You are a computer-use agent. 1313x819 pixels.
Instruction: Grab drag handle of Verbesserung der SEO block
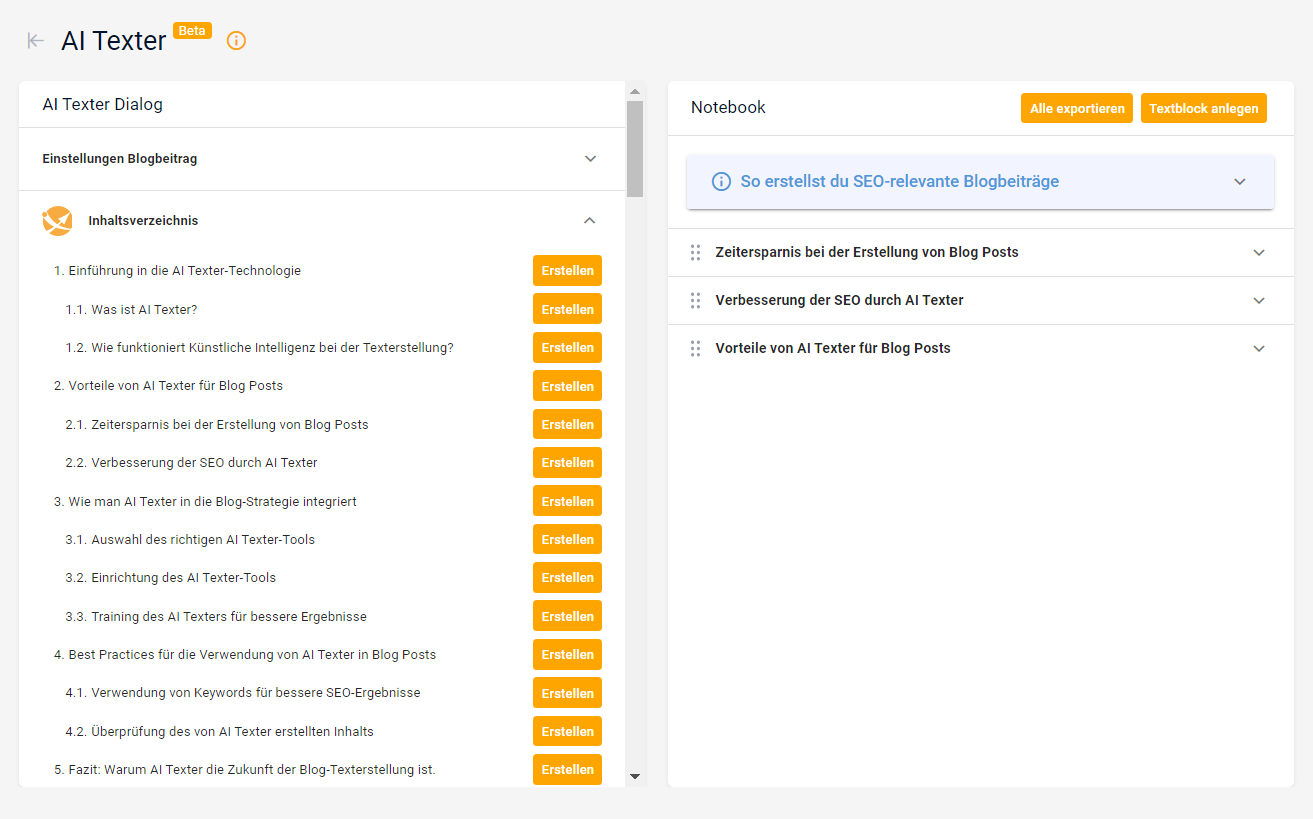pyautogui.click(x=695, y=301)
